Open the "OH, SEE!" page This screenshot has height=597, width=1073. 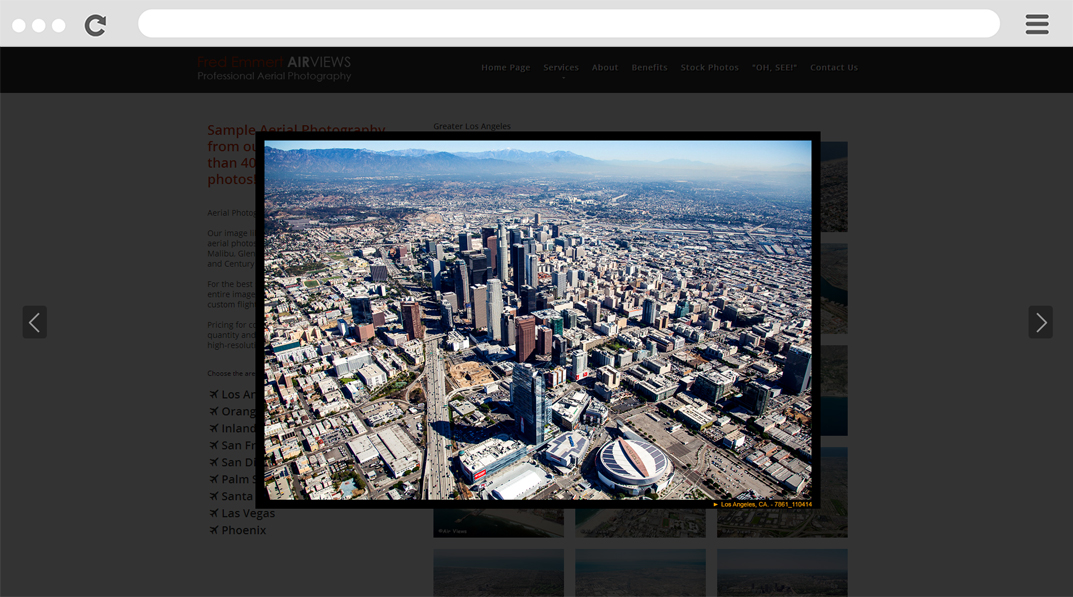pyautogui.click(x=774, y=68)
